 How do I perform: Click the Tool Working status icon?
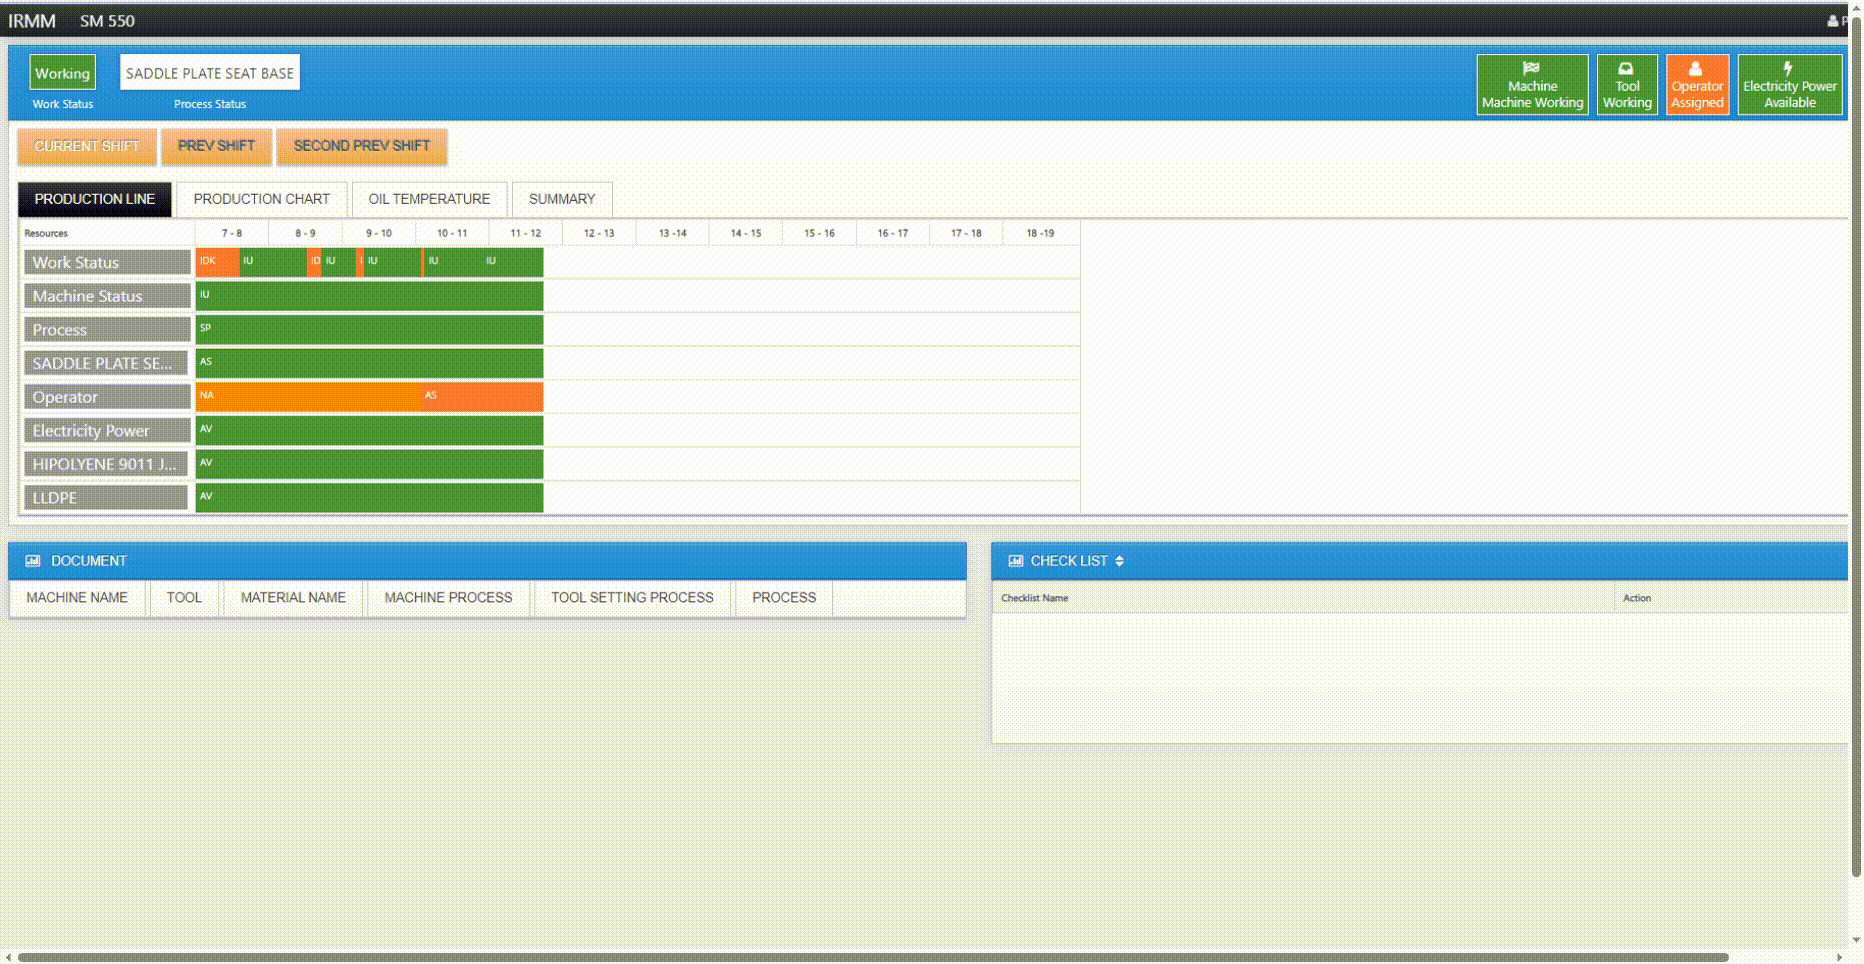[x=1626, y=68]
